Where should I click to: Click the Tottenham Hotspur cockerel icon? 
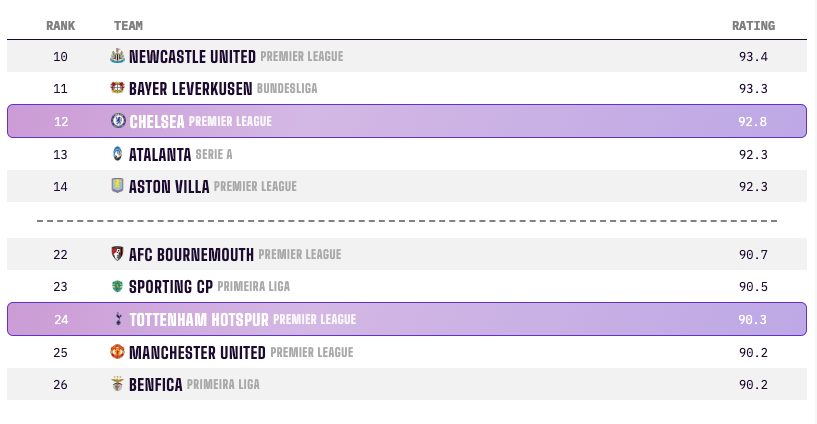(x=118, y=319)
